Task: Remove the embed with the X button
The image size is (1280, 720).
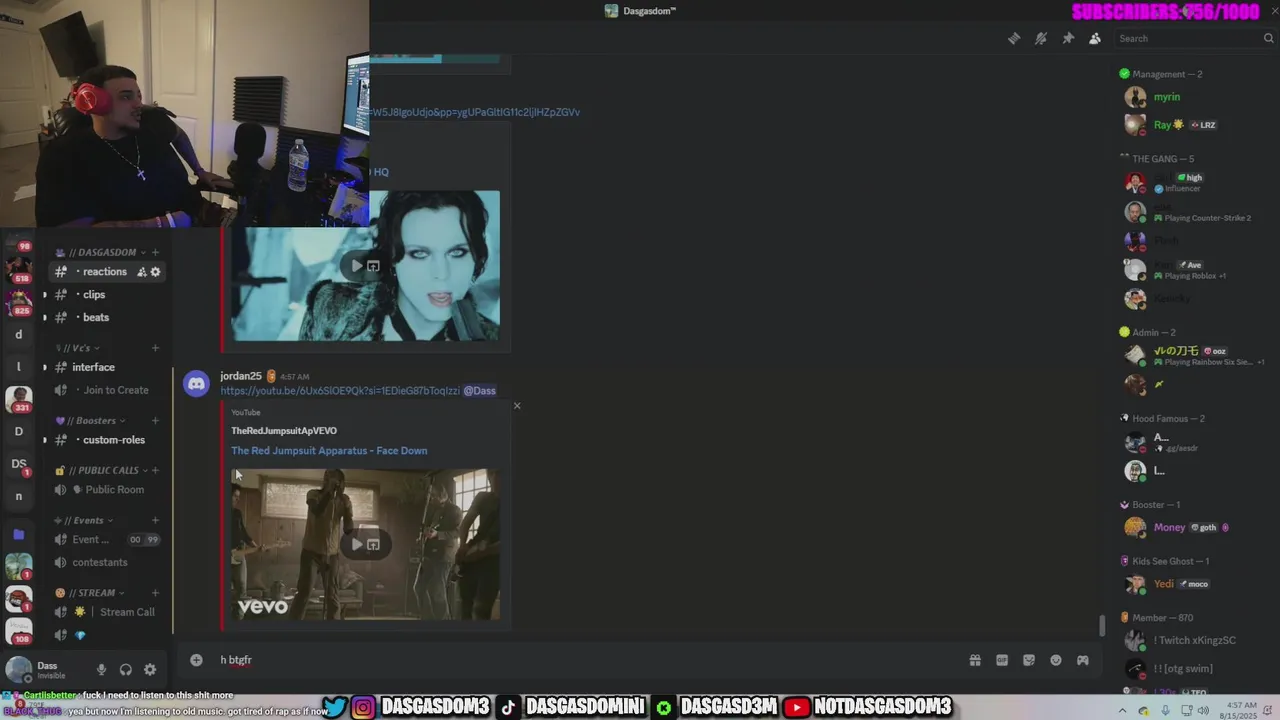Action: tap(517, 405)
